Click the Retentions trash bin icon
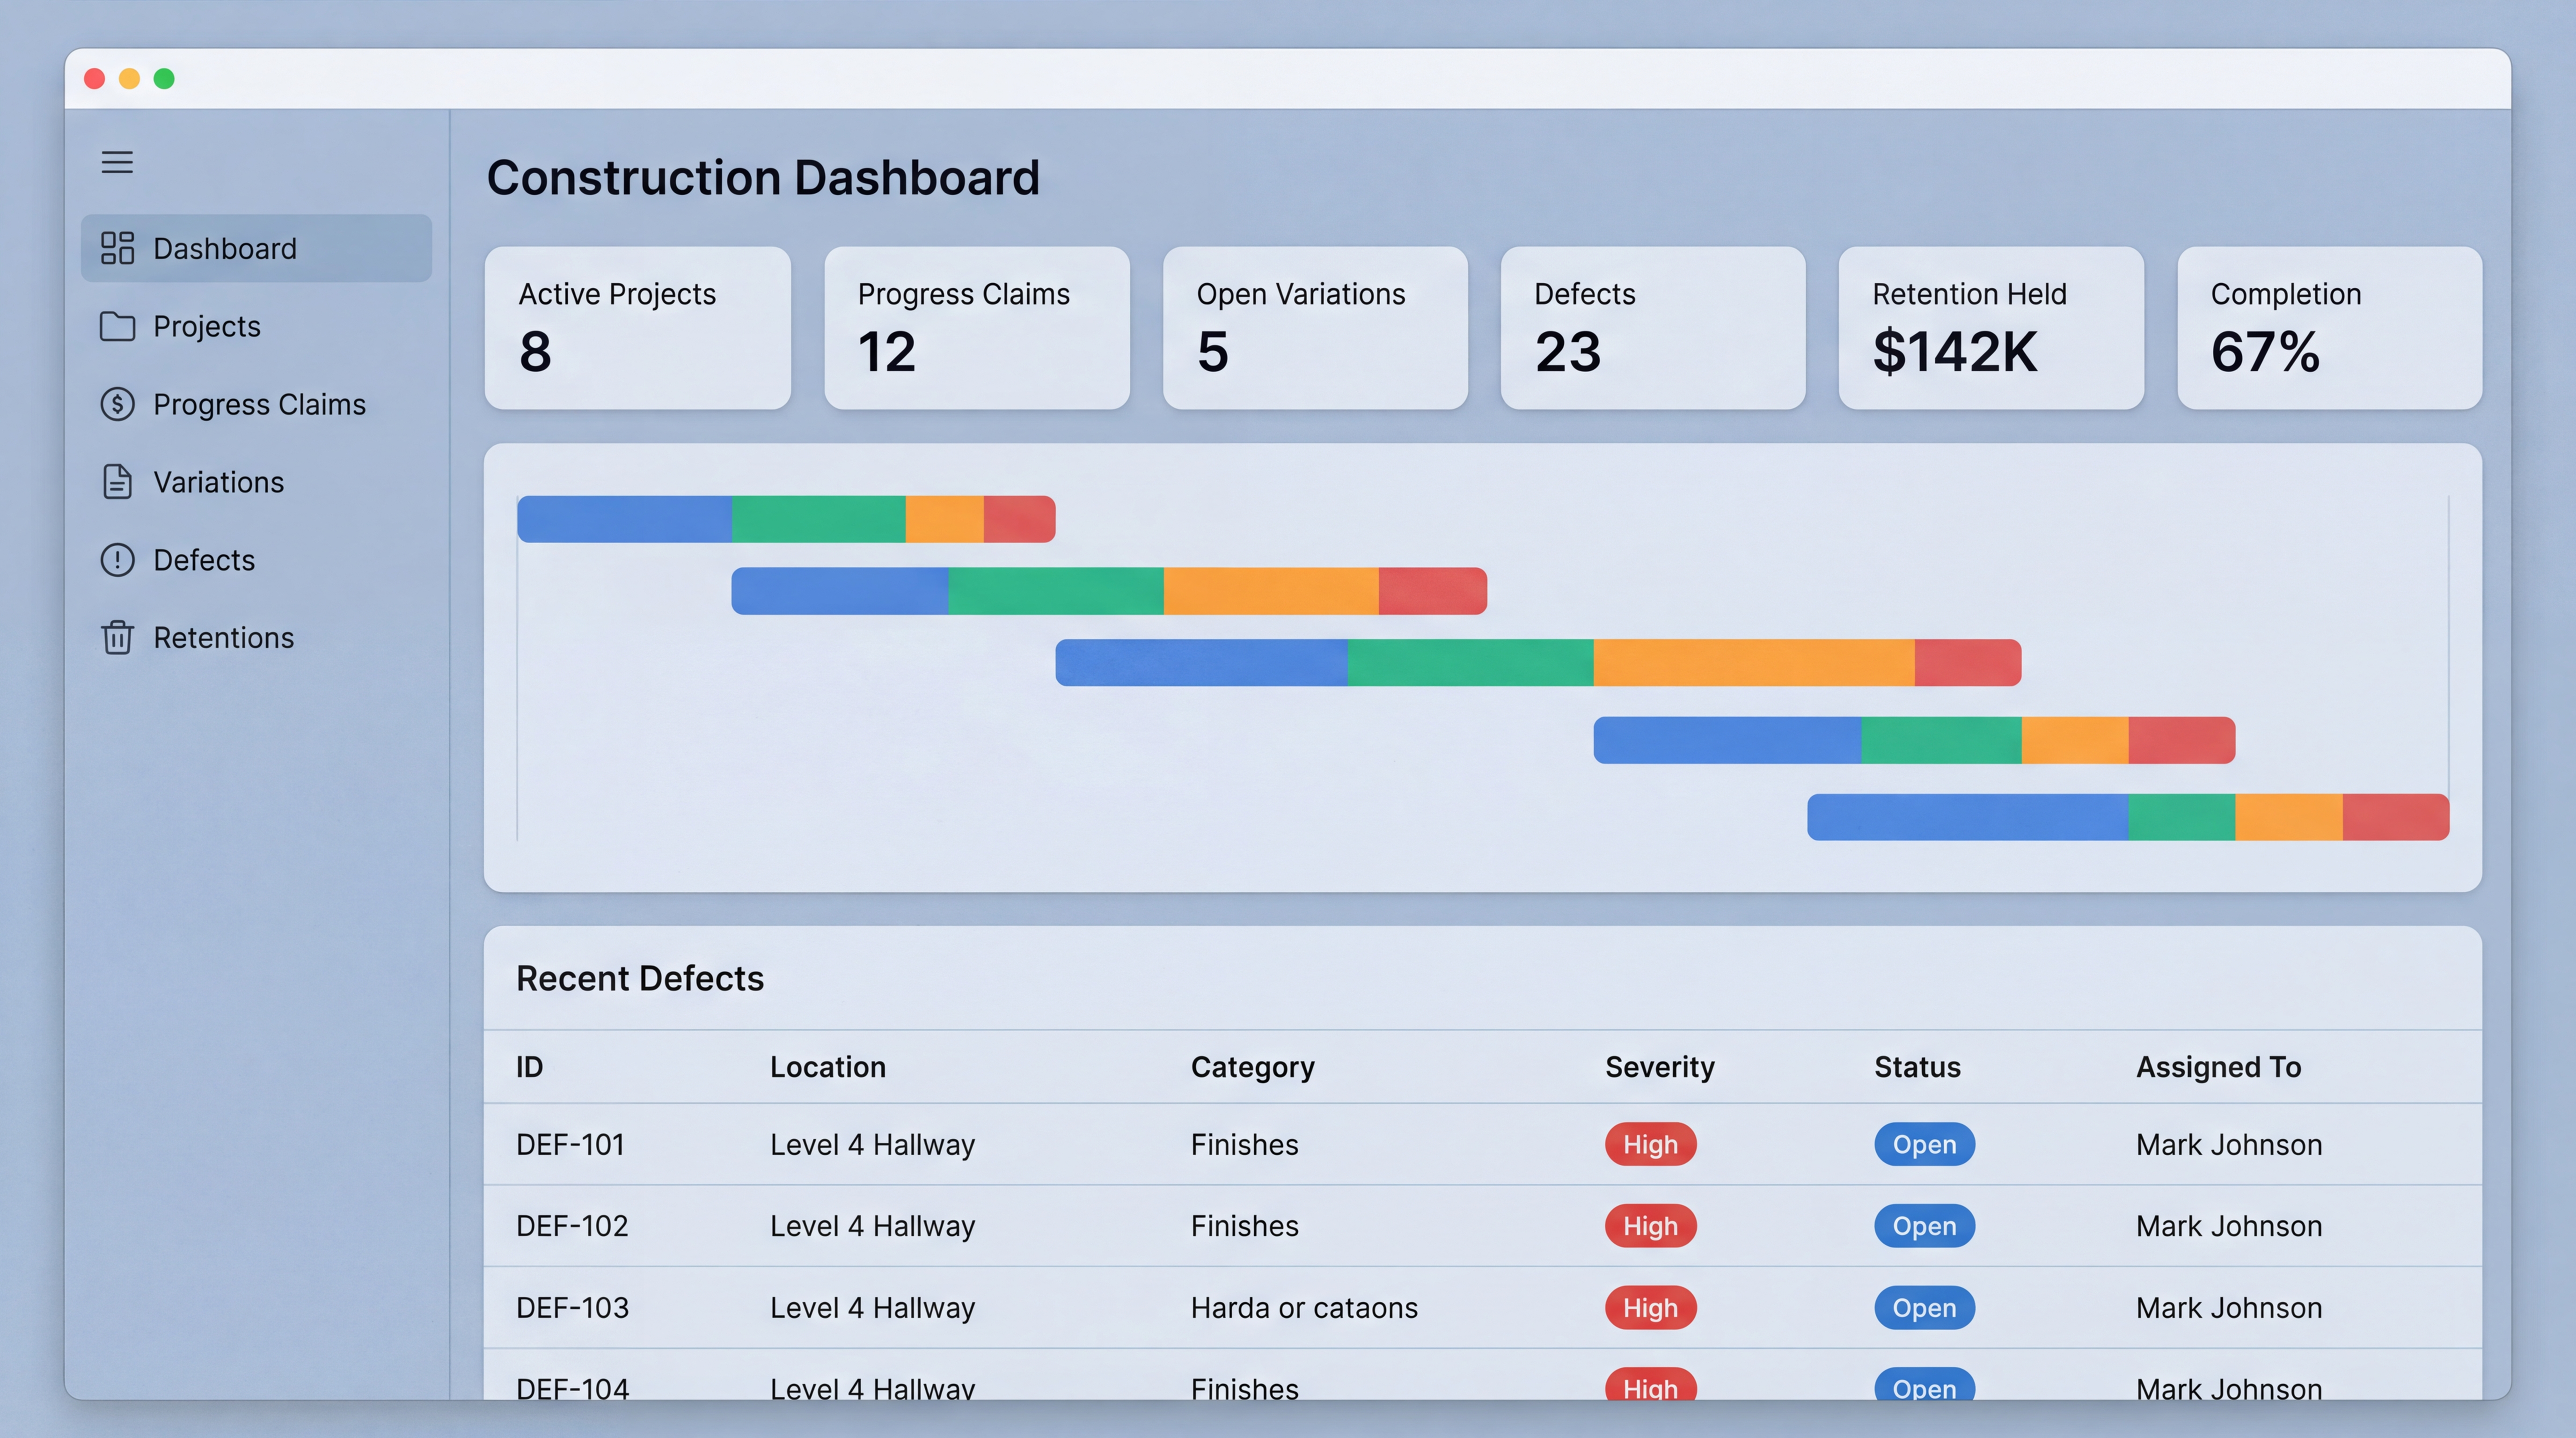This screenshot has height=1438, width=2576. [117, 637]
